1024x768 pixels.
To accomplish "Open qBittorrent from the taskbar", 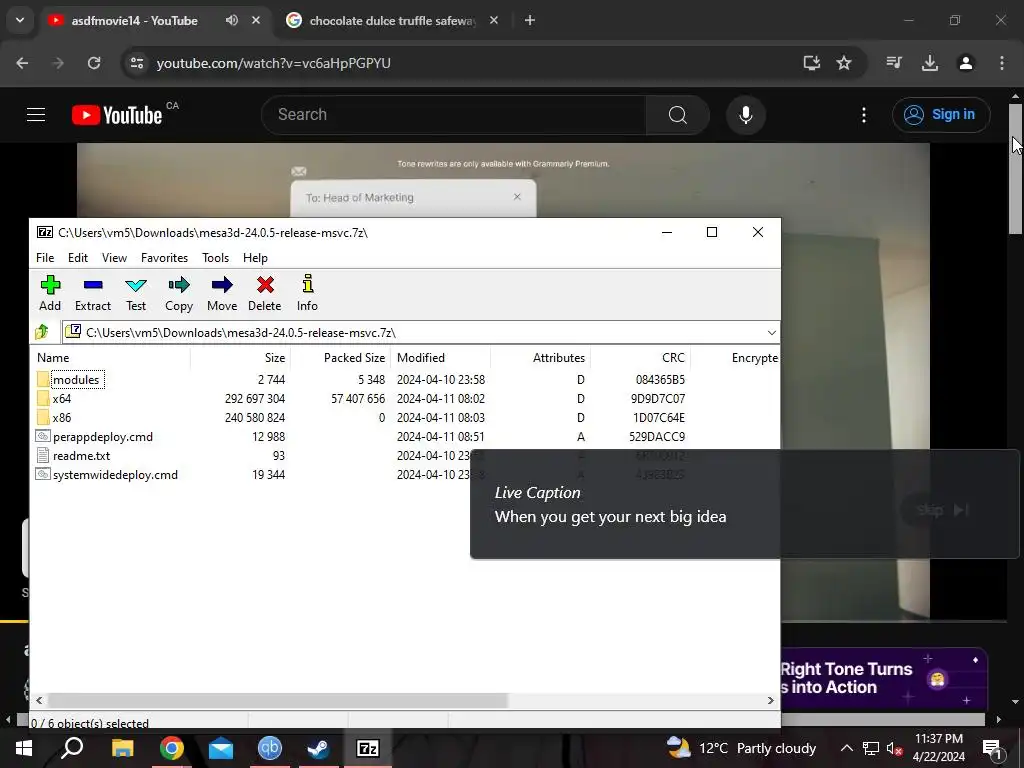I will point(270,748).
